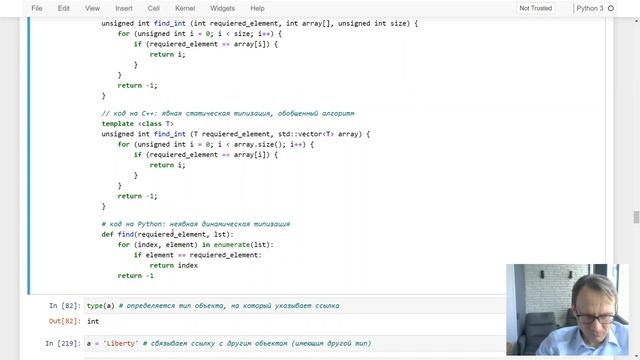Open the File menu

coord(37,8)
